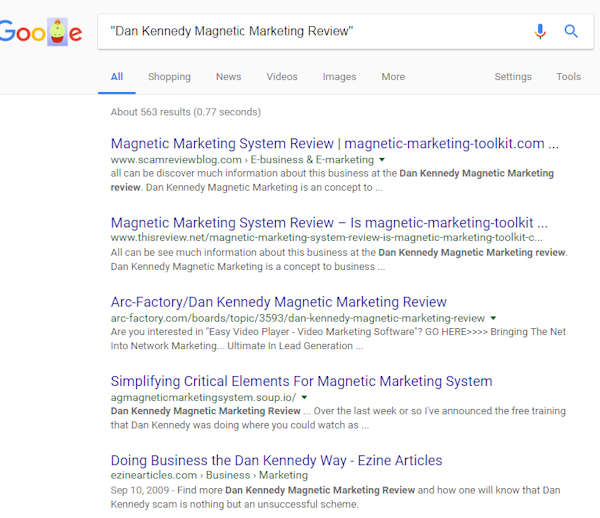Click the voice search microphone icon
600x518 pixels.
click(540, 31)
